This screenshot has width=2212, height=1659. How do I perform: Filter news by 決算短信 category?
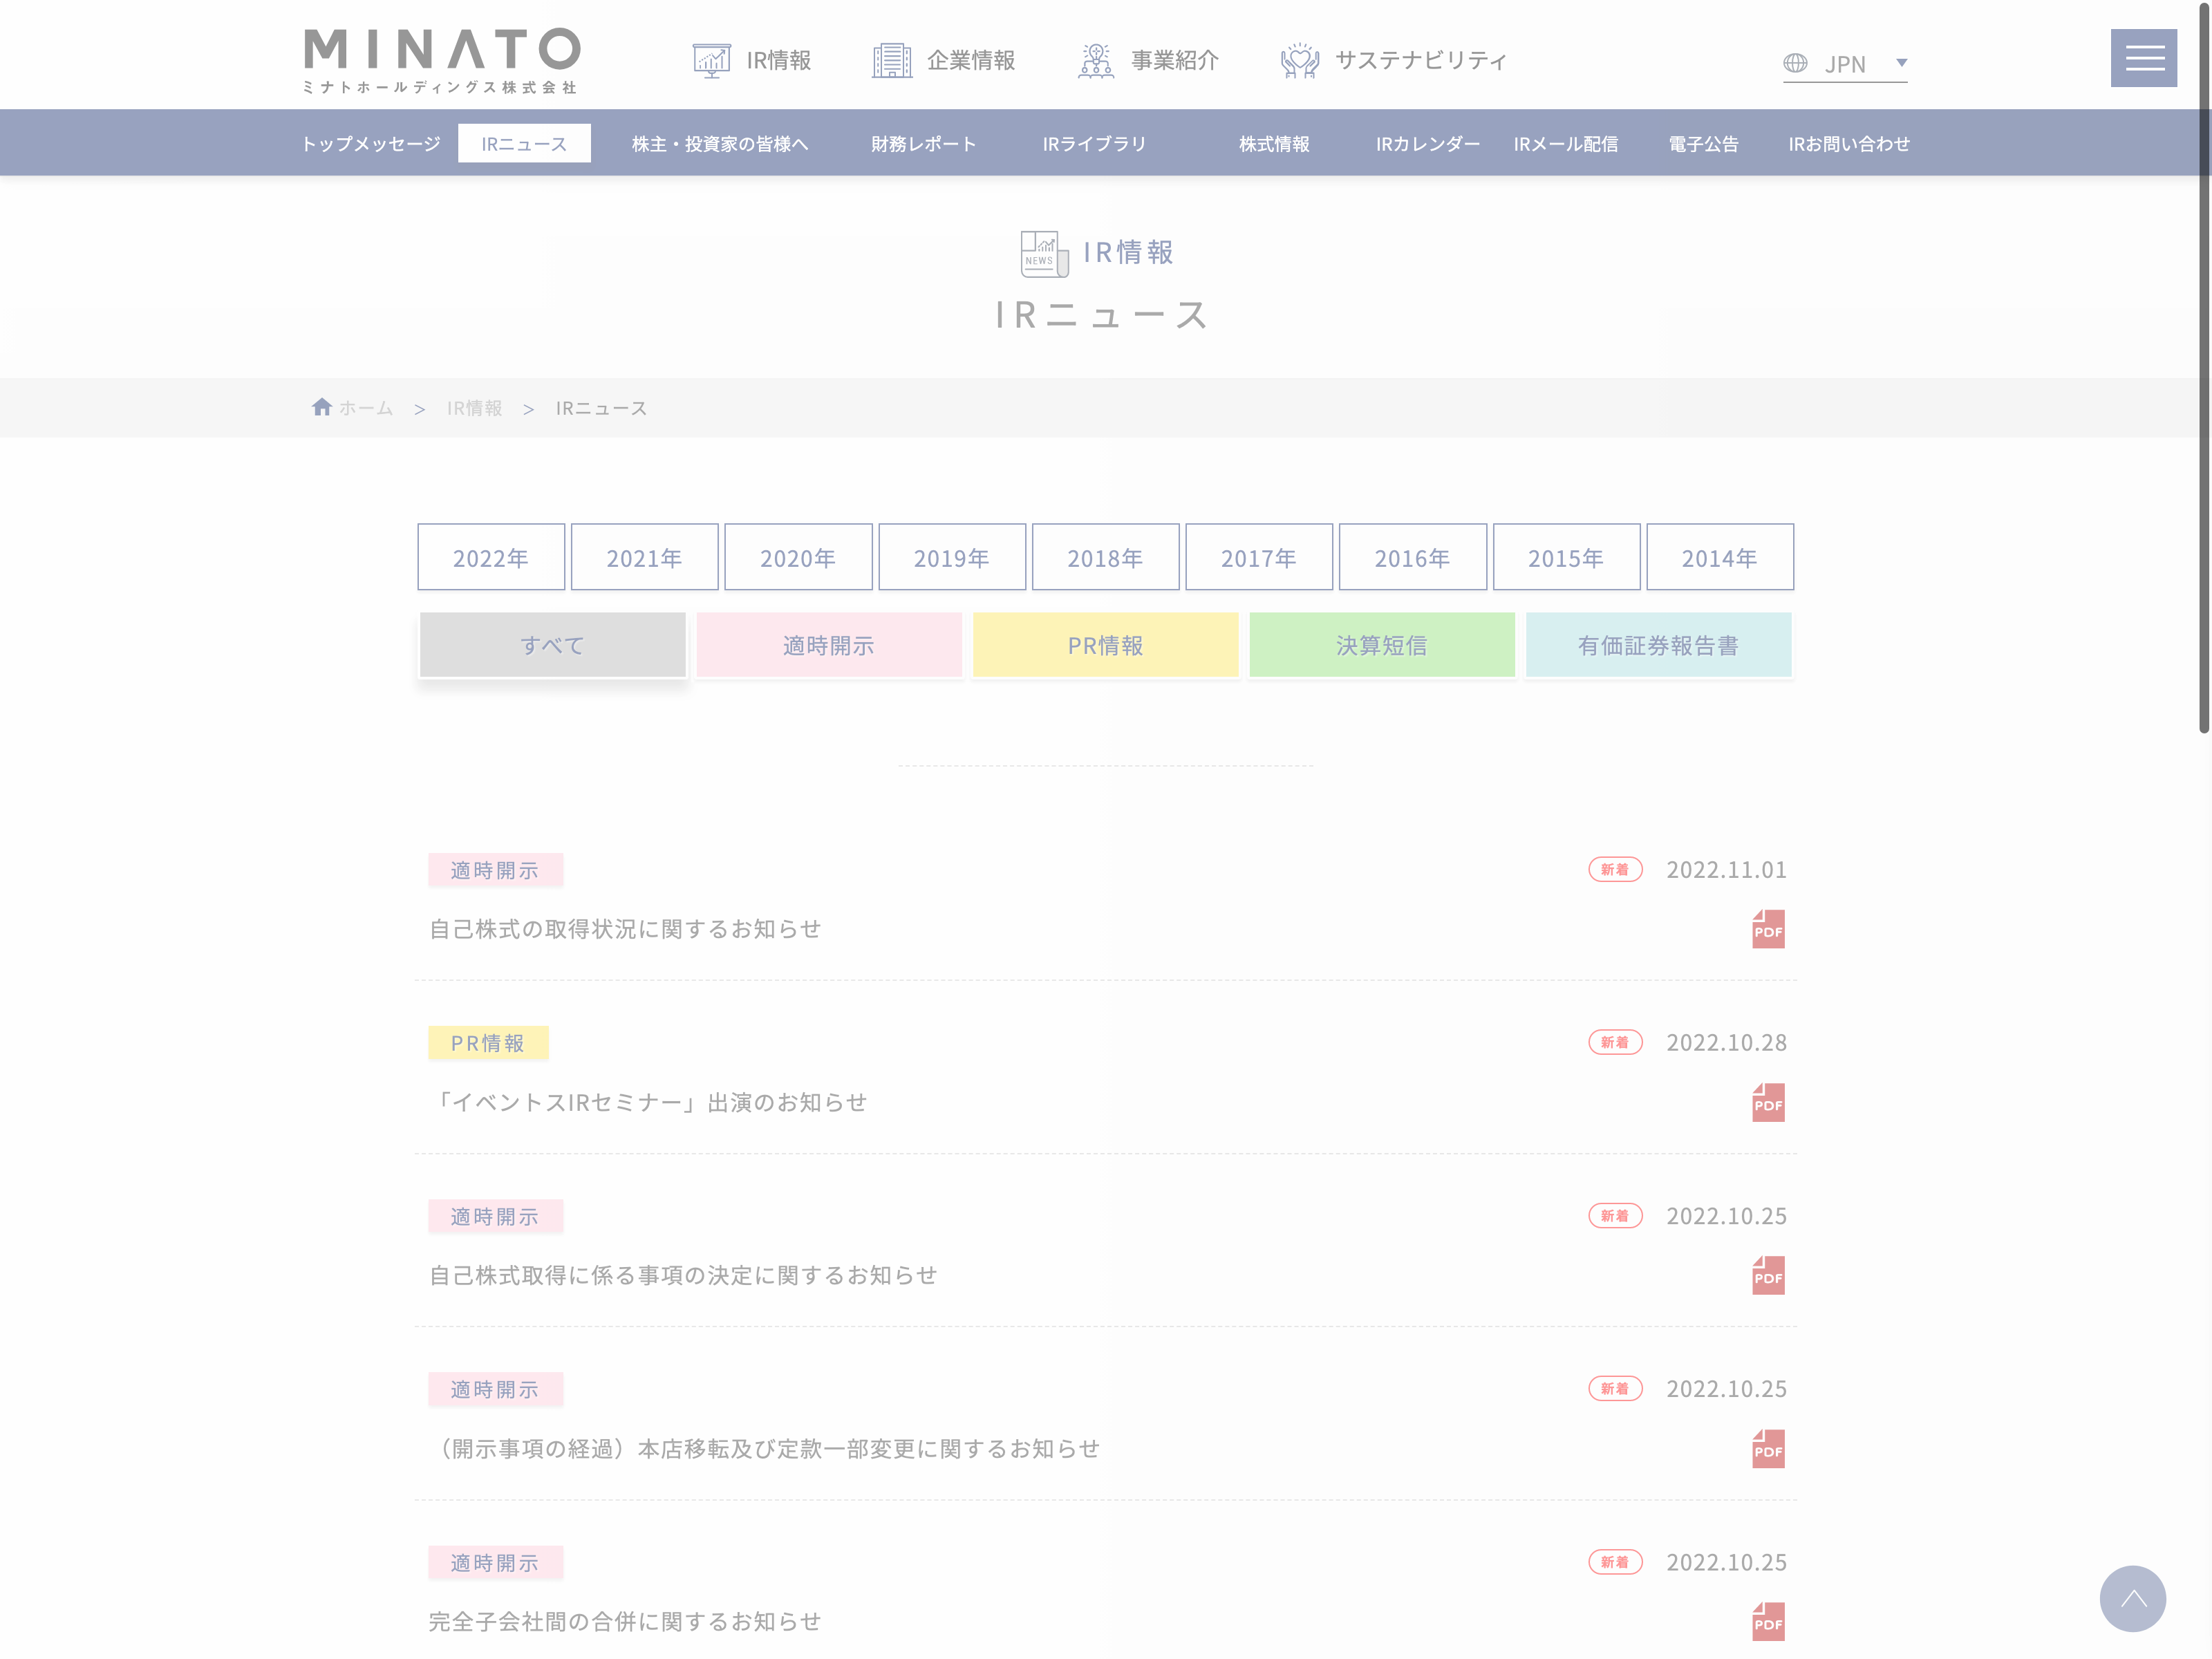(x=1382, y=645)
